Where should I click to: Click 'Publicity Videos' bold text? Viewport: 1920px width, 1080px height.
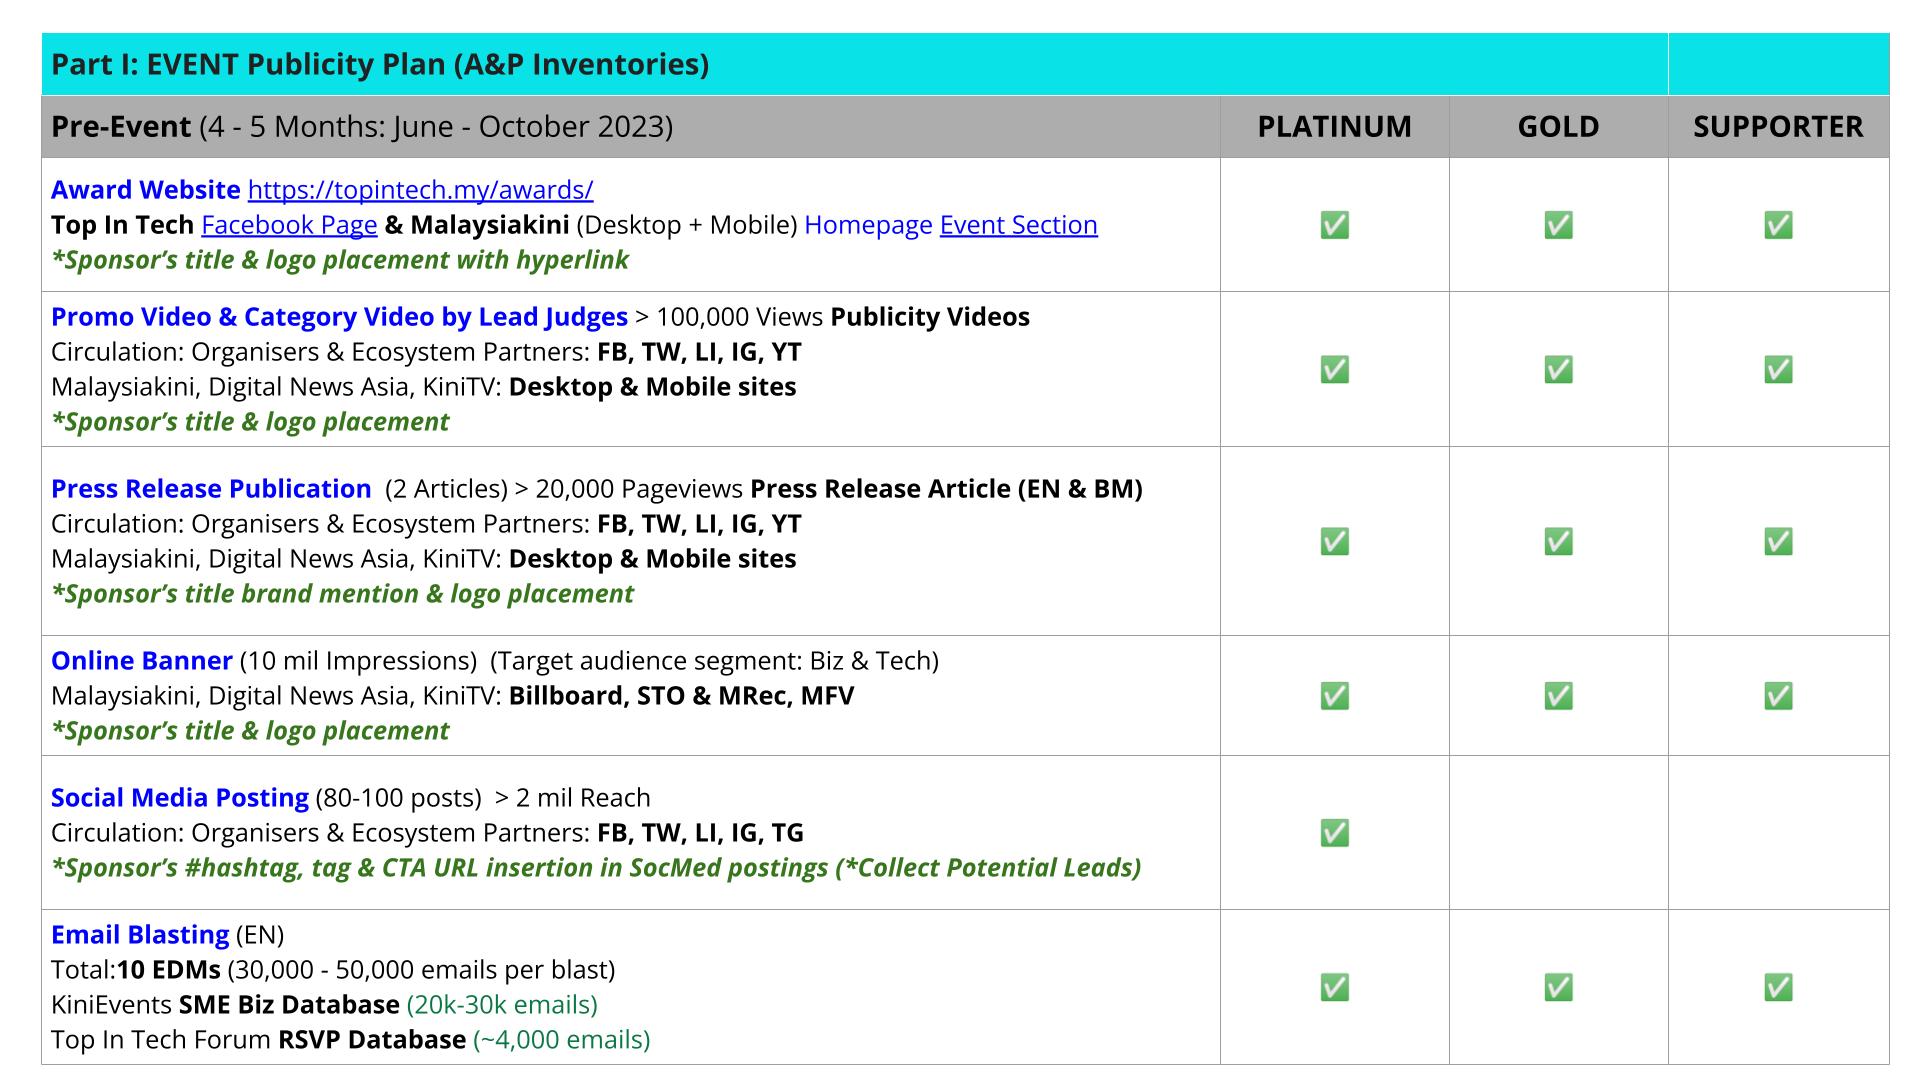pos(930,317)
